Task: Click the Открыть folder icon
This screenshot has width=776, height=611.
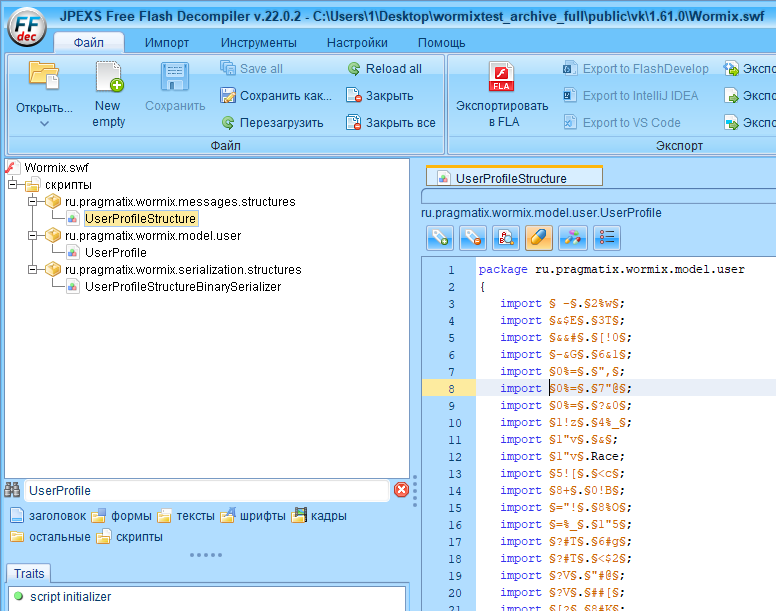Action: [x=44, y=75]
